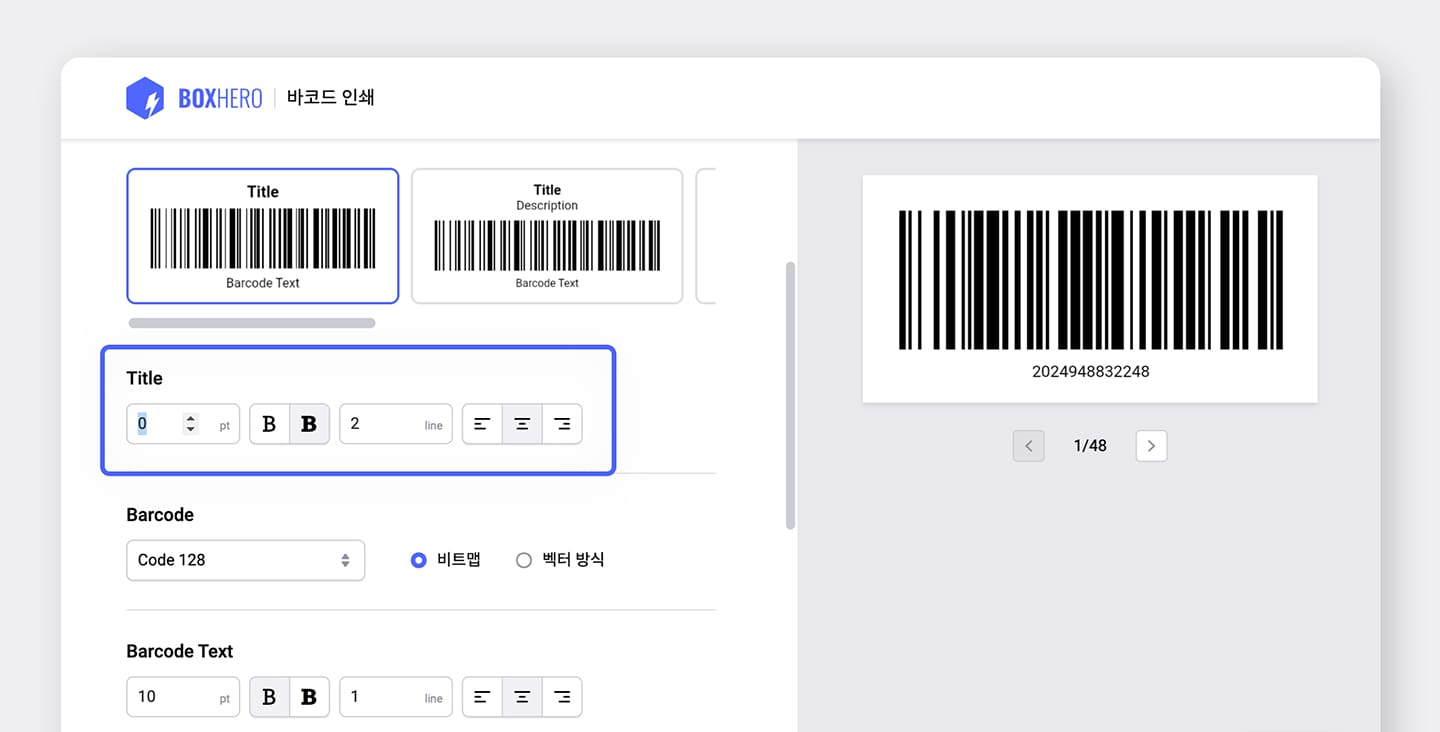Image resolution: width=1440 pixels, height=732 pixels.
Task: Click the barcode label preview image
Action: (1090, 289)
